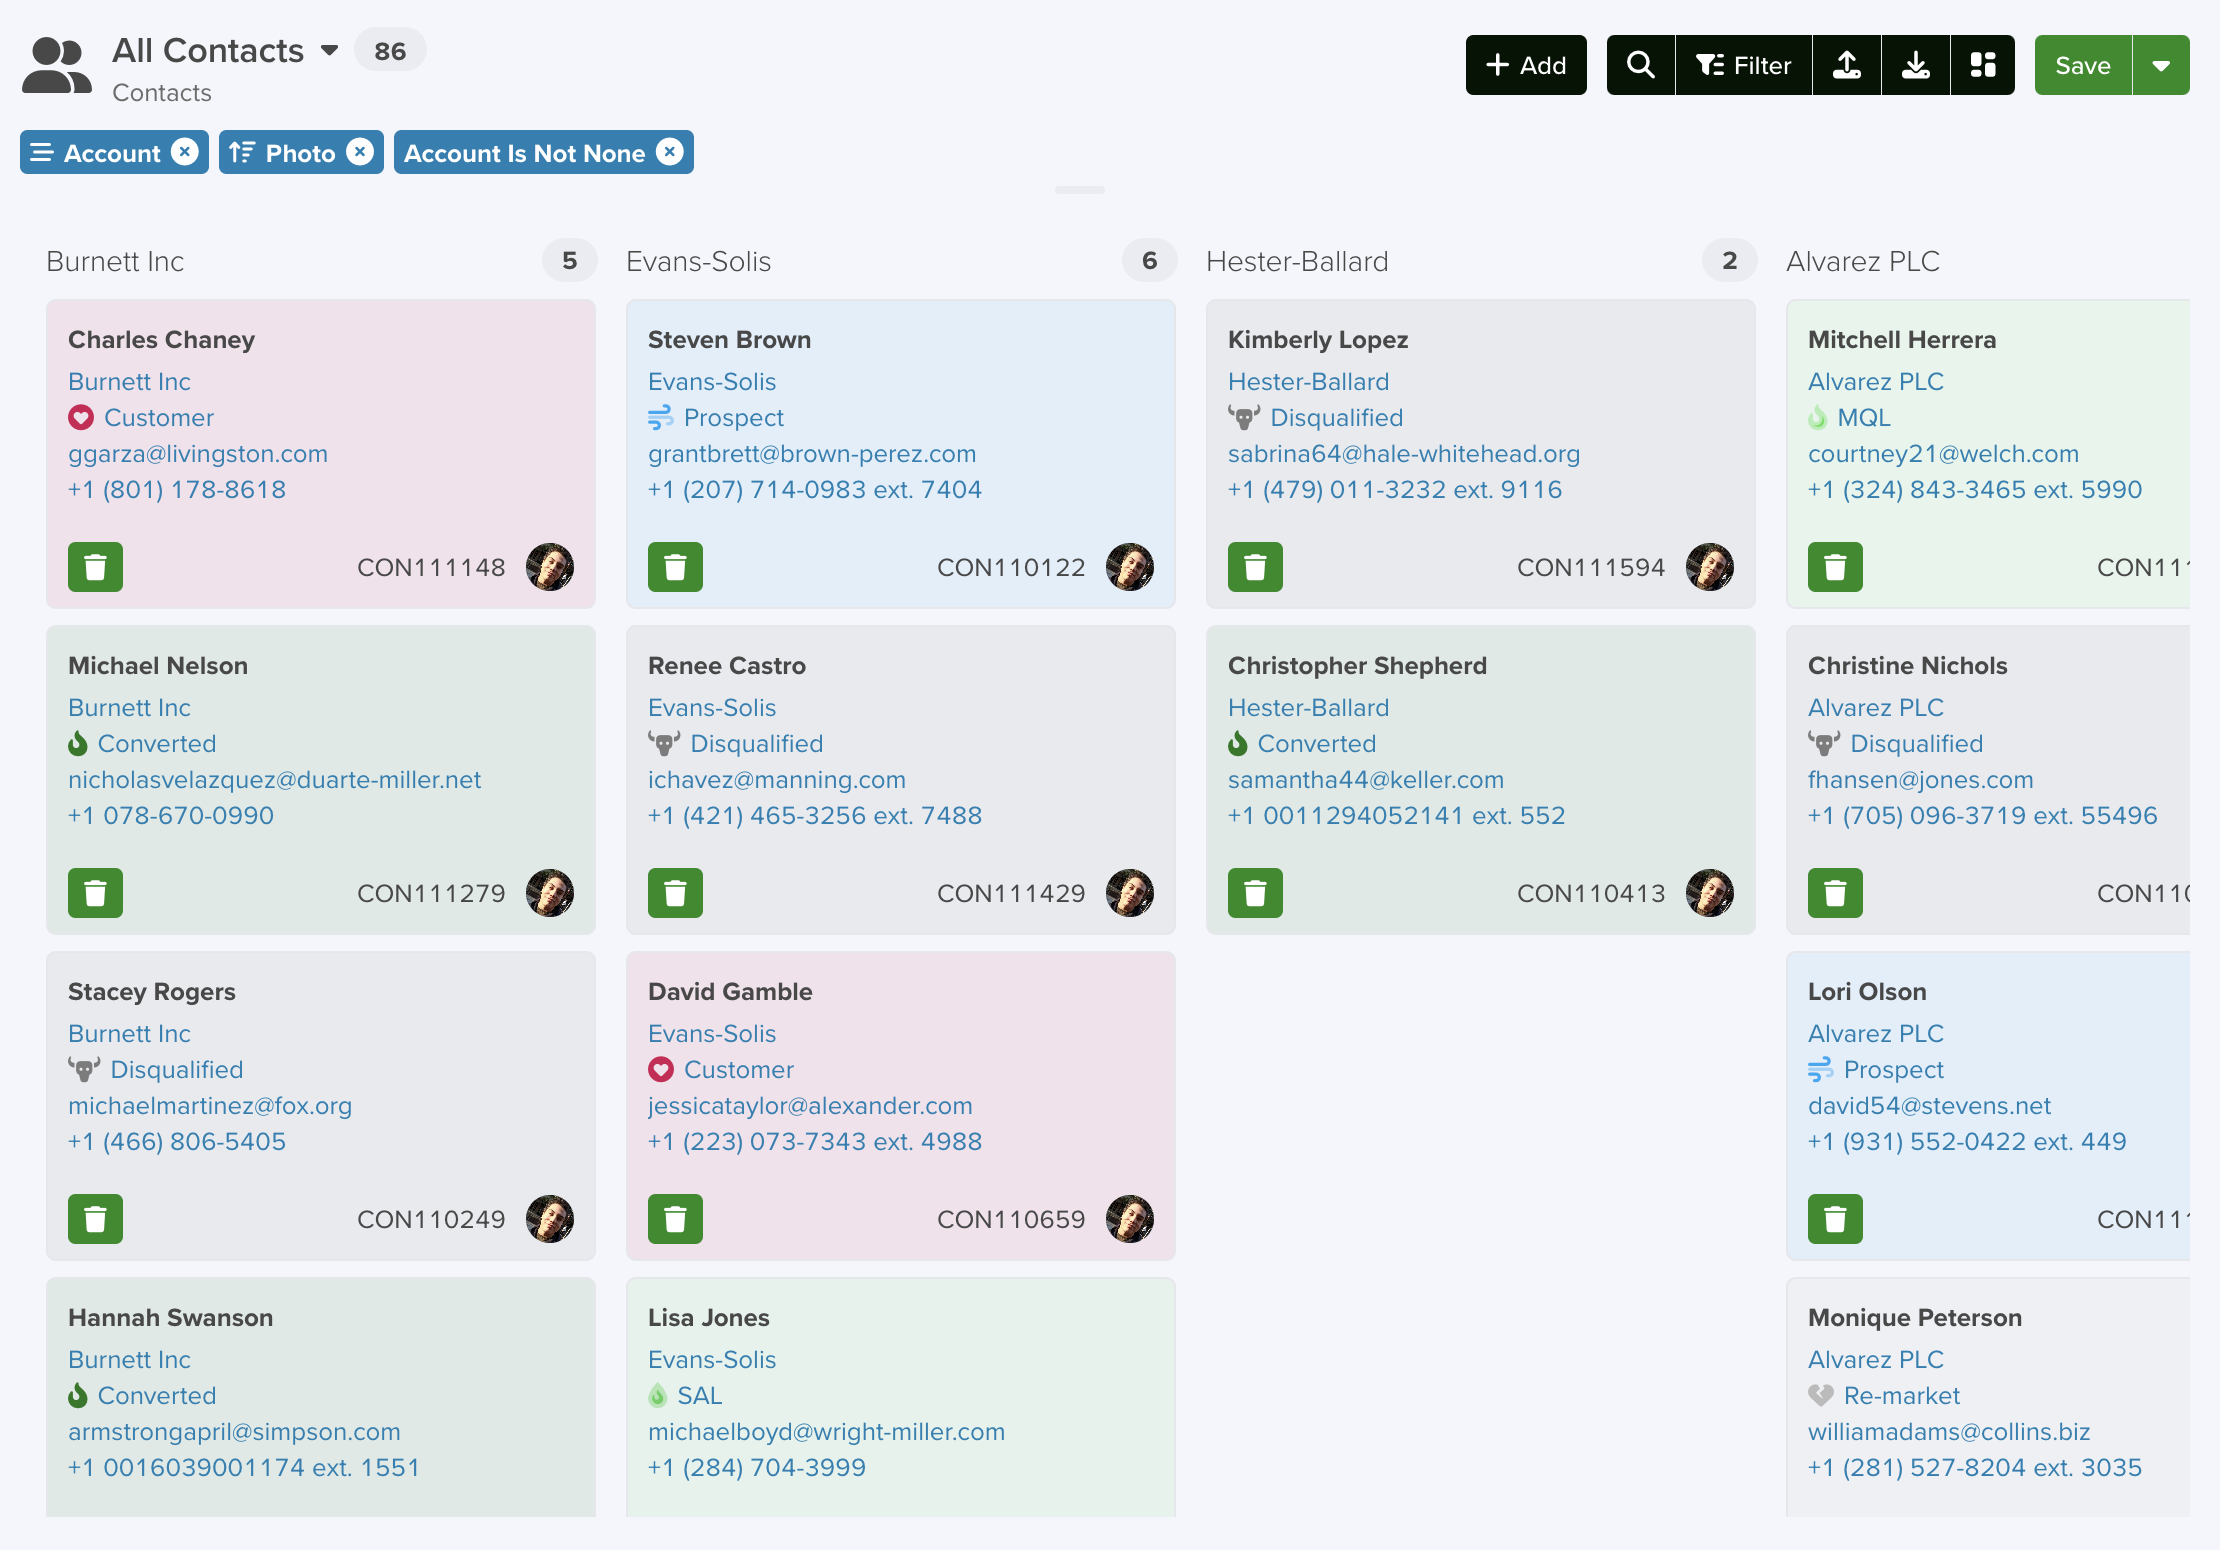This screenshot has width=2236, height=1550.
Task: Open the layout view switcher icon
Action: pyautogui.click(x=1983, y=65)
